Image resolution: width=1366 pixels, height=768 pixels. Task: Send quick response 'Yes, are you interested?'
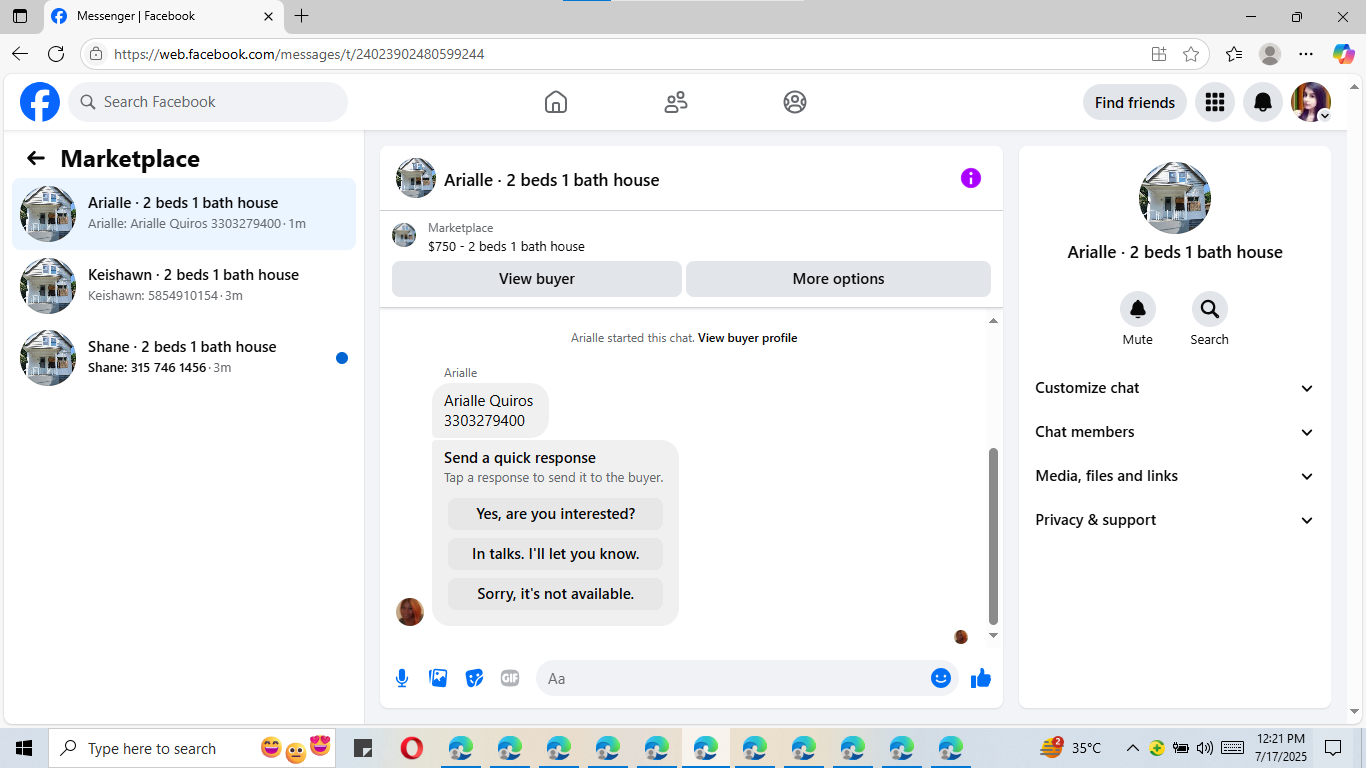pos(556,514)
